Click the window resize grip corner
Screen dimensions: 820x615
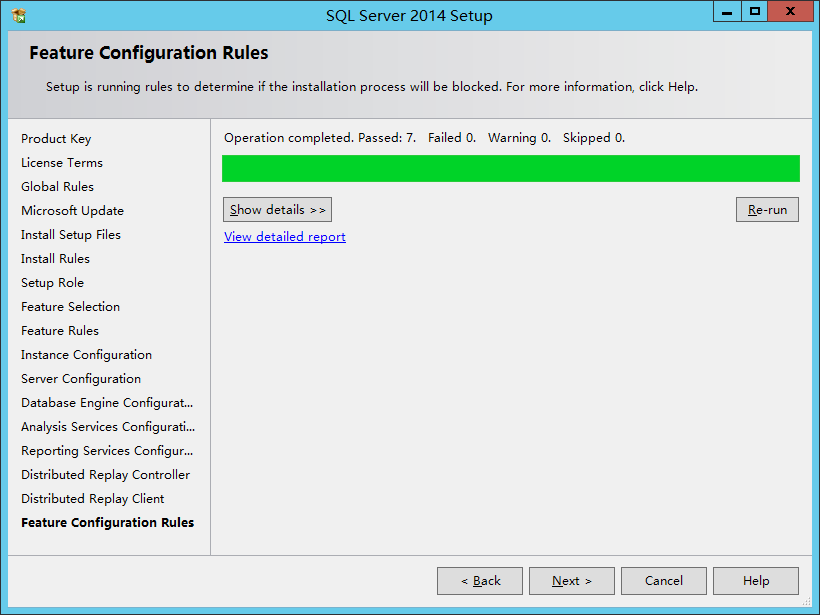[x=807, y=602]
